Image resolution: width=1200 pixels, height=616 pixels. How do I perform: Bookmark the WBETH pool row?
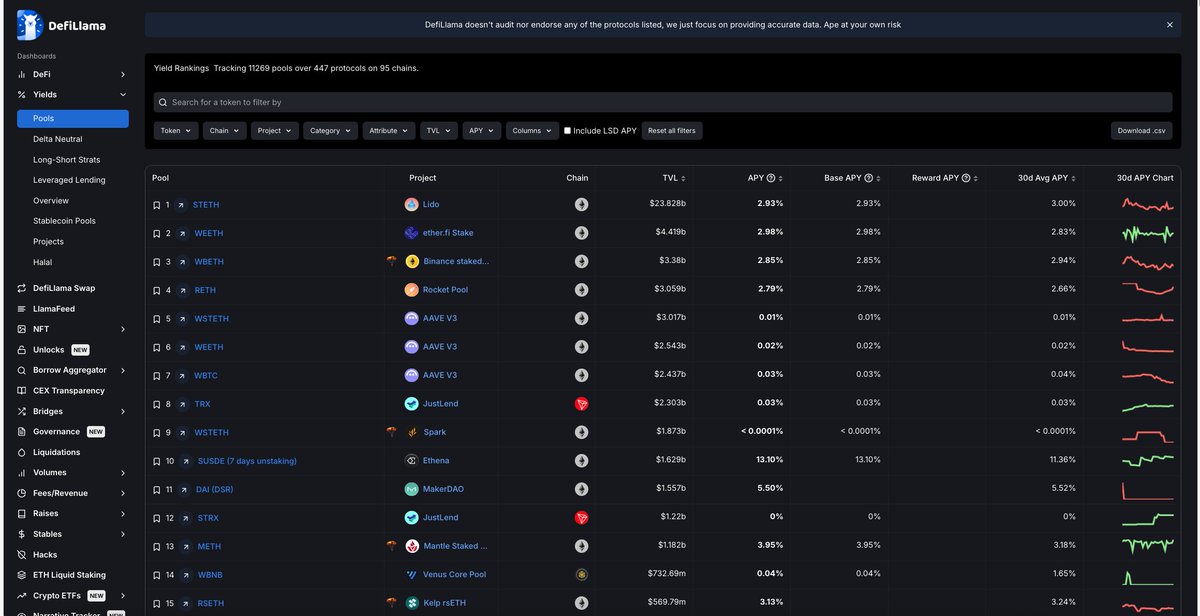tap(156, 262)
